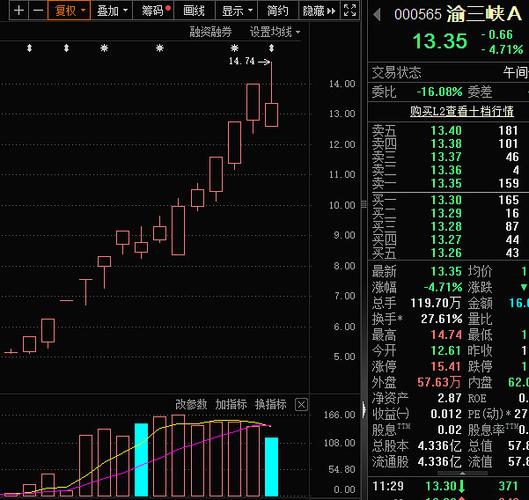
Task: Click 166.00 volume axis label
Action: [x=339, y=415]
